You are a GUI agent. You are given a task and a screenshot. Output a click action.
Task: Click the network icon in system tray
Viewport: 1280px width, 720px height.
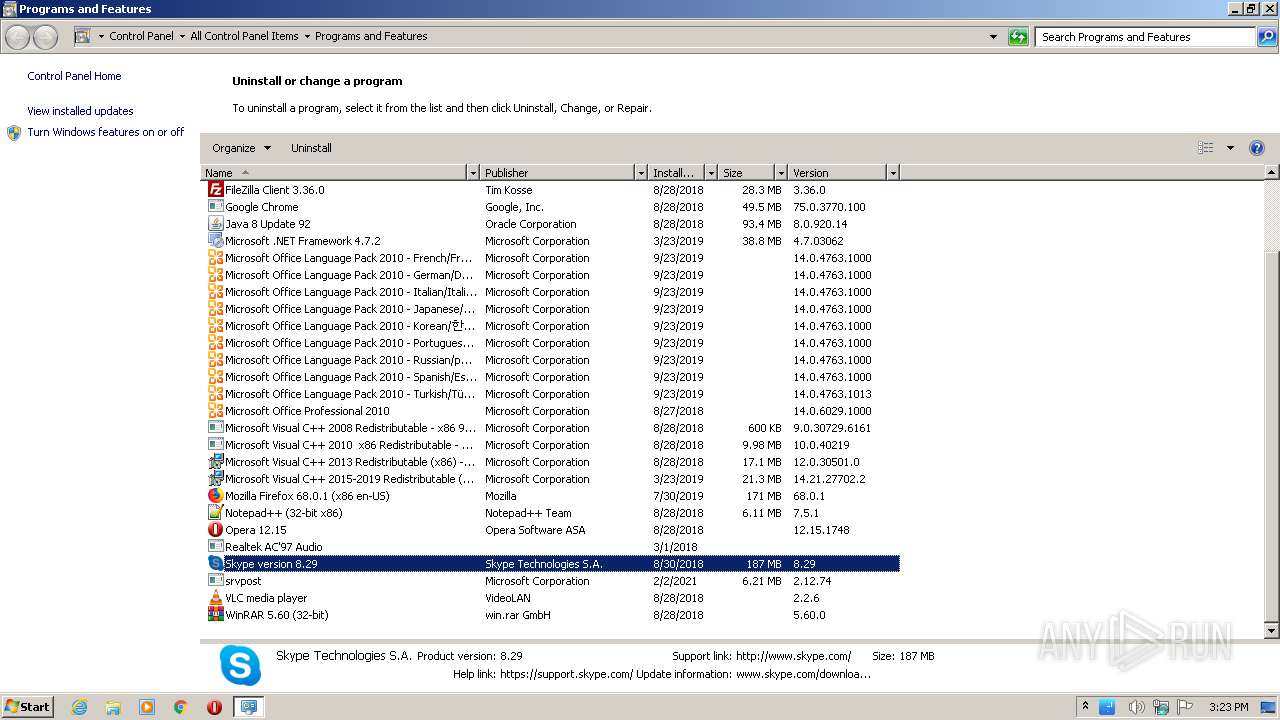point(1161,707)
